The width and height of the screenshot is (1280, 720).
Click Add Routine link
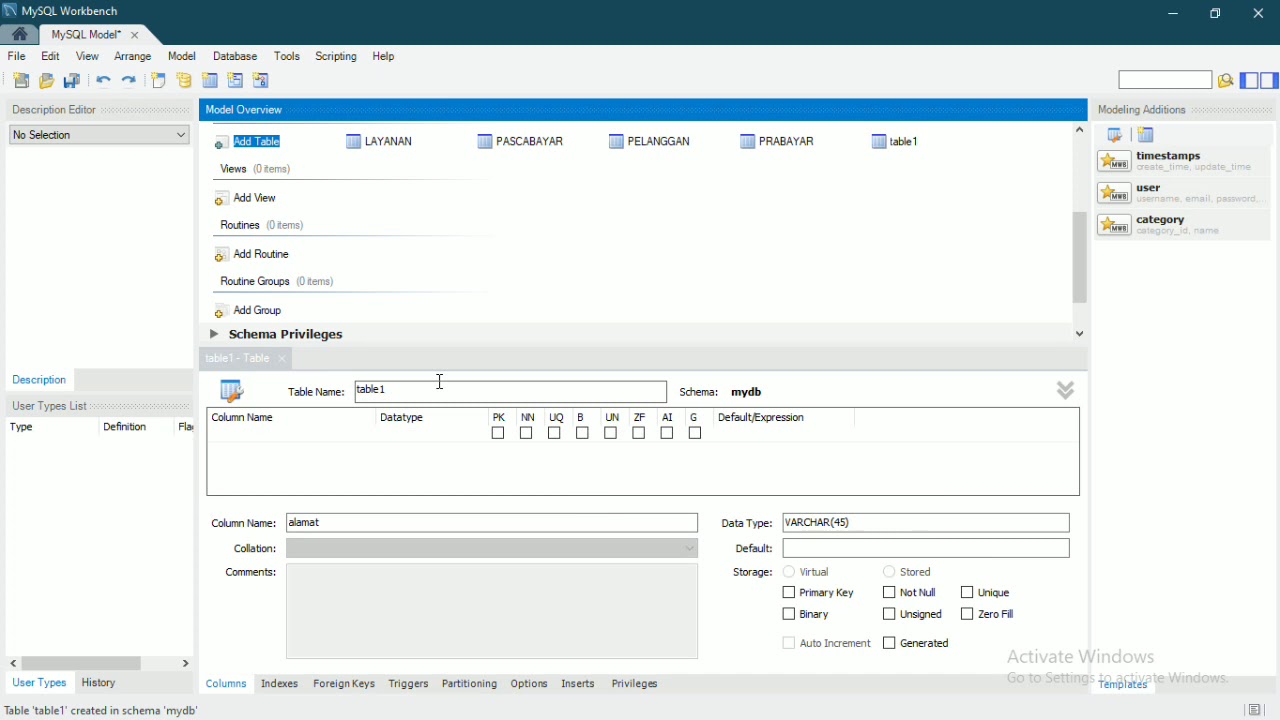[x=261, y=254]
